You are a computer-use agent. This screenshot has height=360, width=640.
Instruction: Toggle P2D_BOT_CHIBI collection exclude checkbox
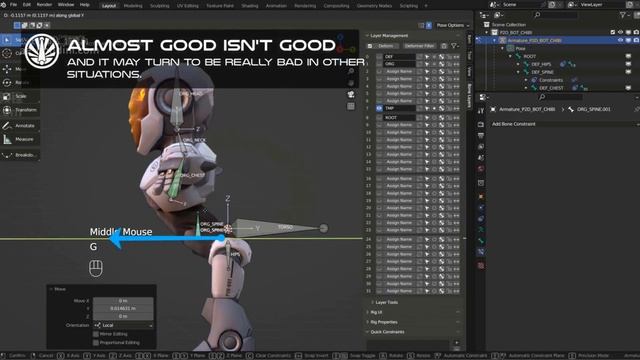tap(613, 33)
